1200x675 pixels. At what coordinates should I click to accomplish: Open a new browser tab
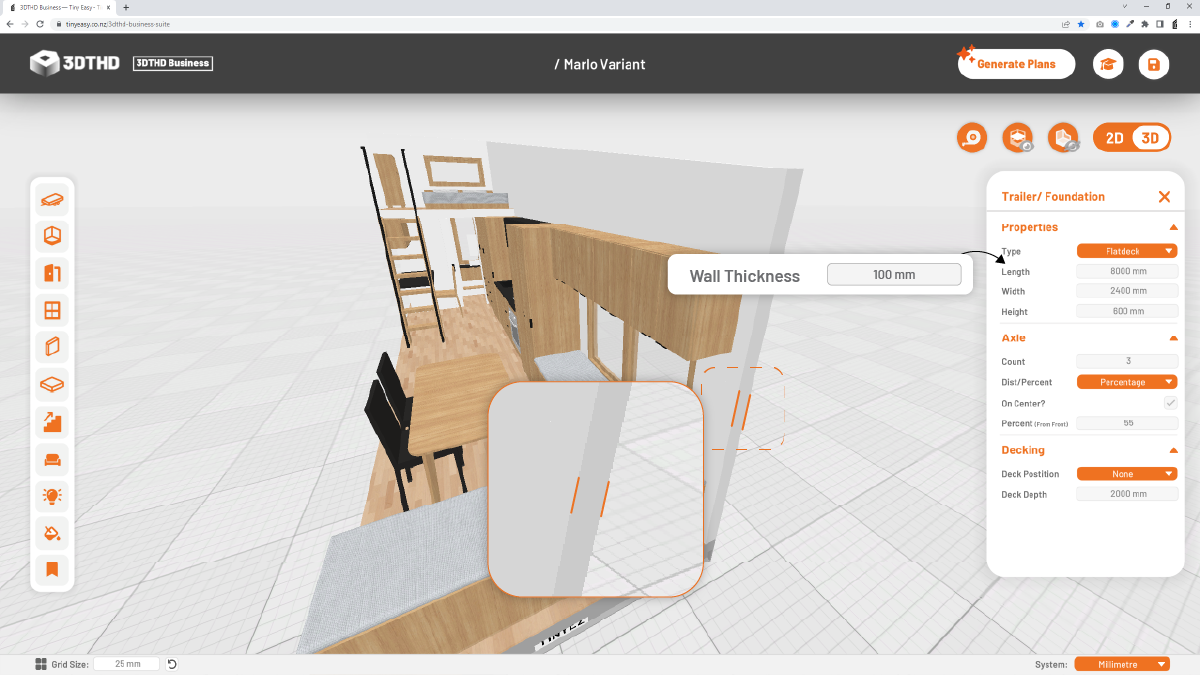(x=126, y=7)
